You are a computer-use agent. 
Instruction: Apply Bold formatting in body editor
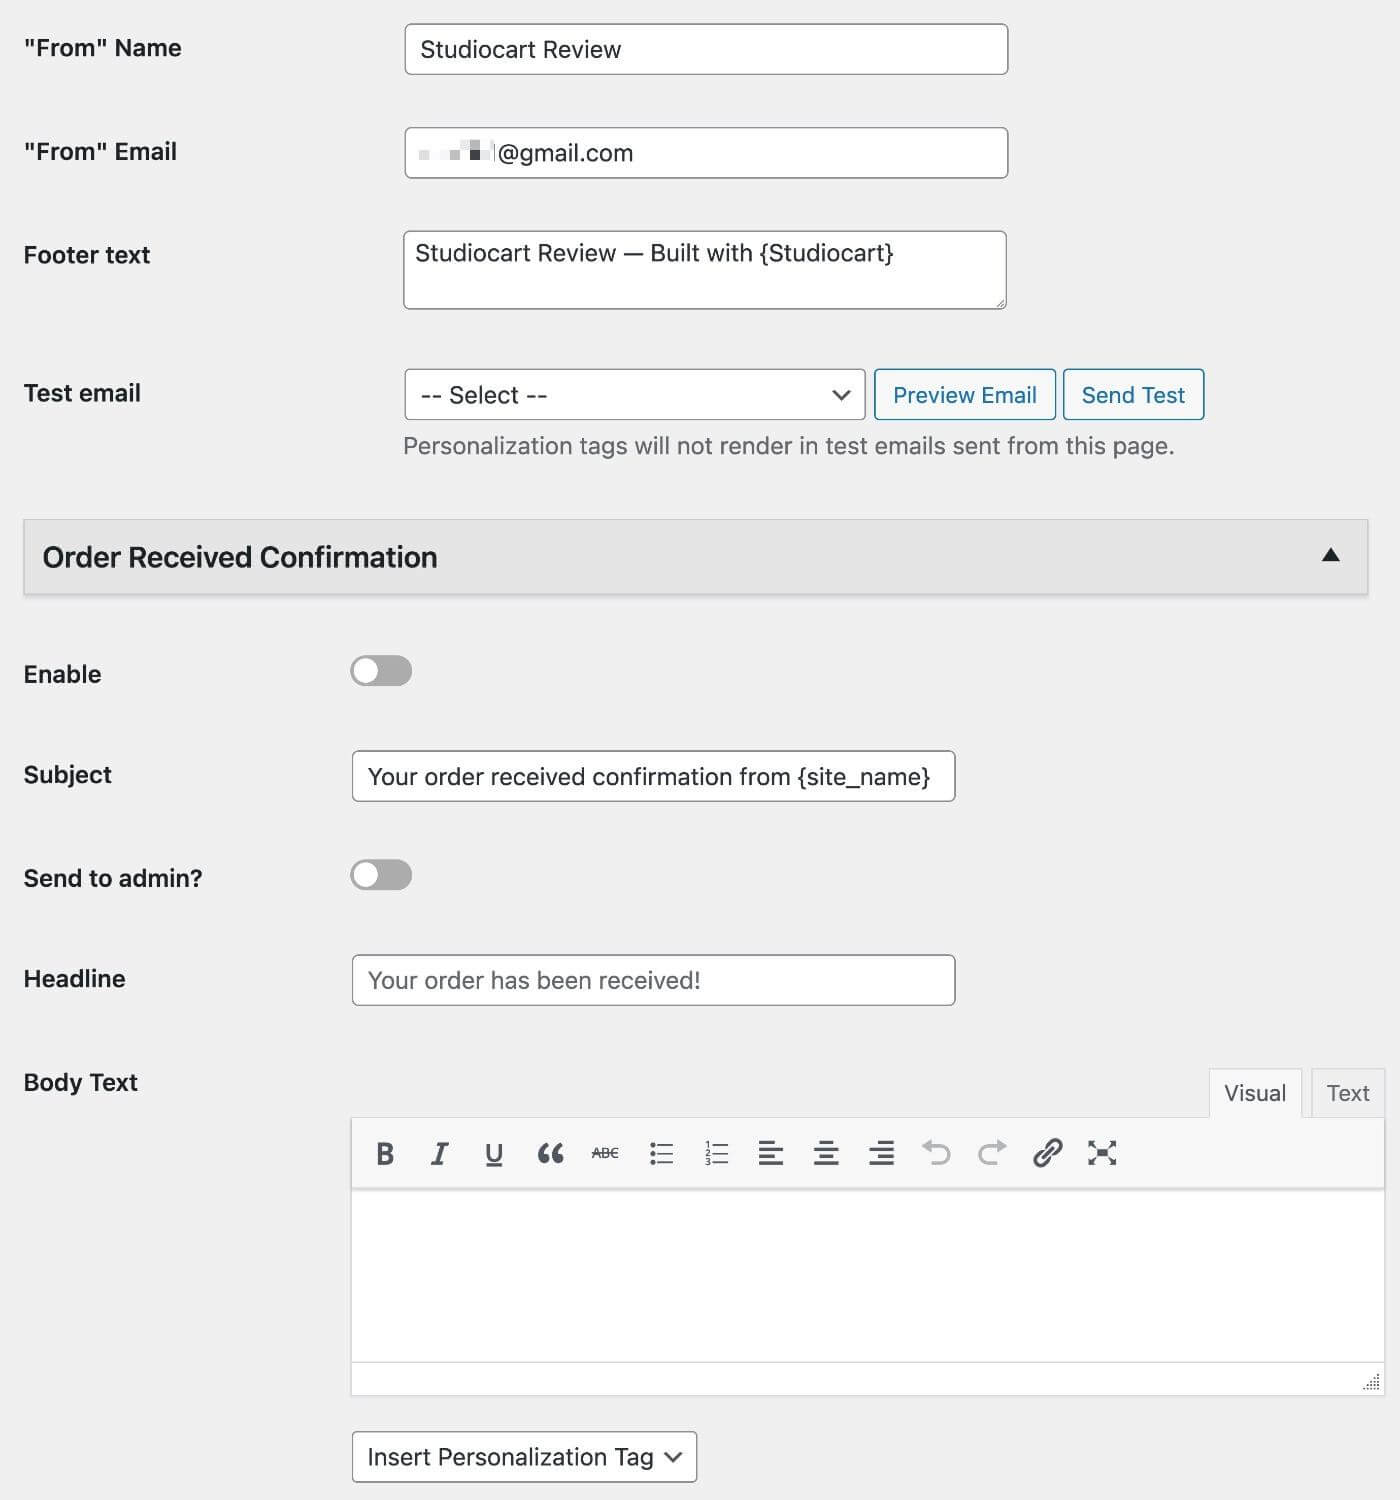coord(385,1153)
